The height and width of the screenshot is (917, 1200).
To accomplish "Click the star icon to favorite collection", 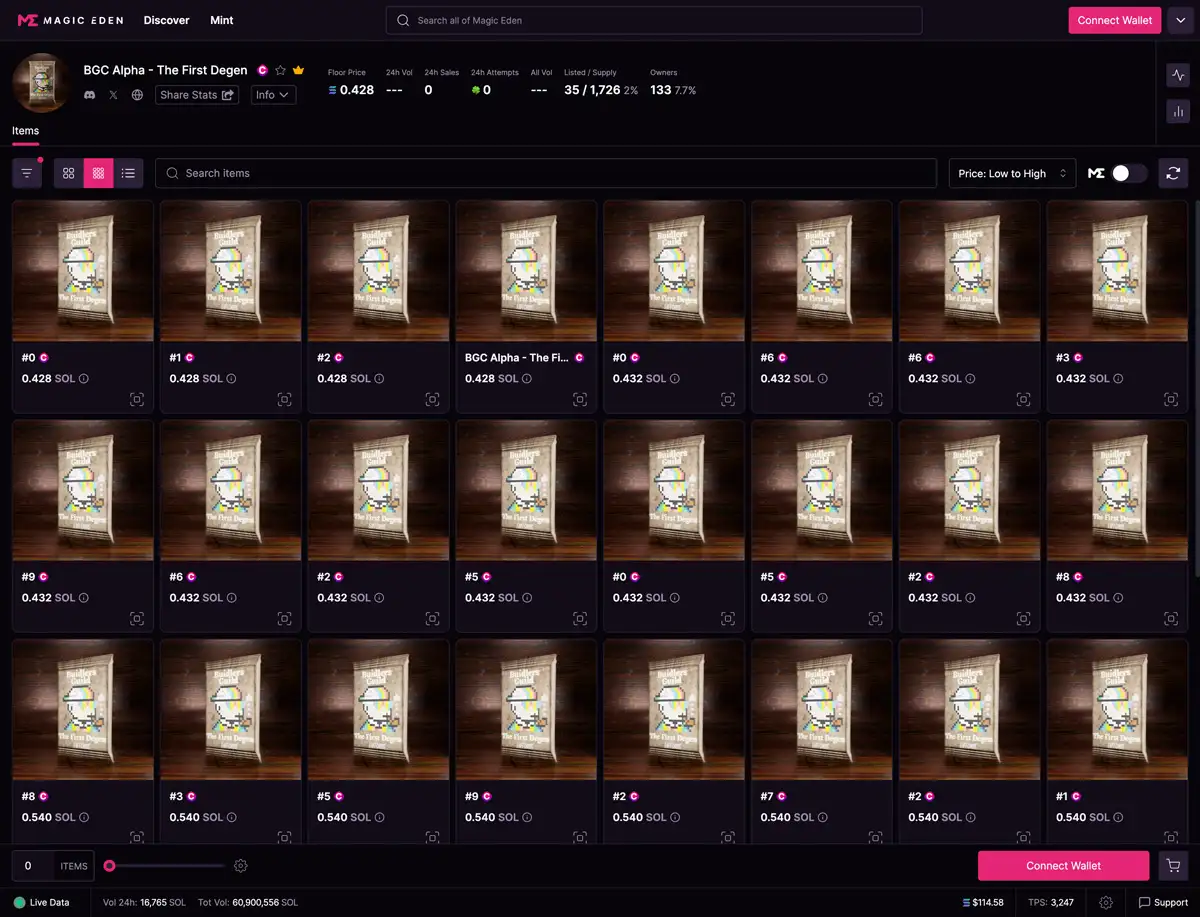I will coord(280,71).
